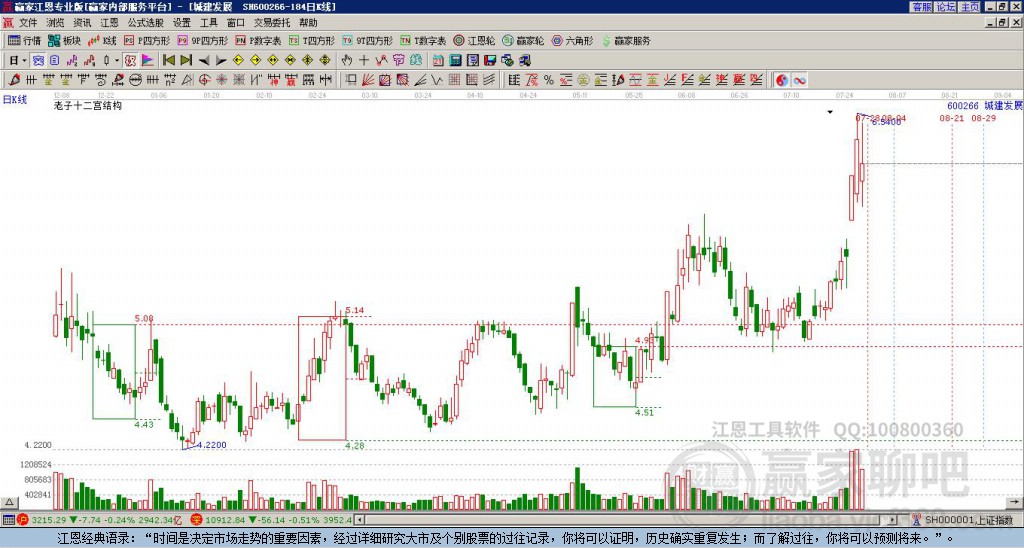The height and width of the screenshot is (548, 1024).
Task: Click the SH000001 上证指数 status entry
Action: tap(968, 520)
